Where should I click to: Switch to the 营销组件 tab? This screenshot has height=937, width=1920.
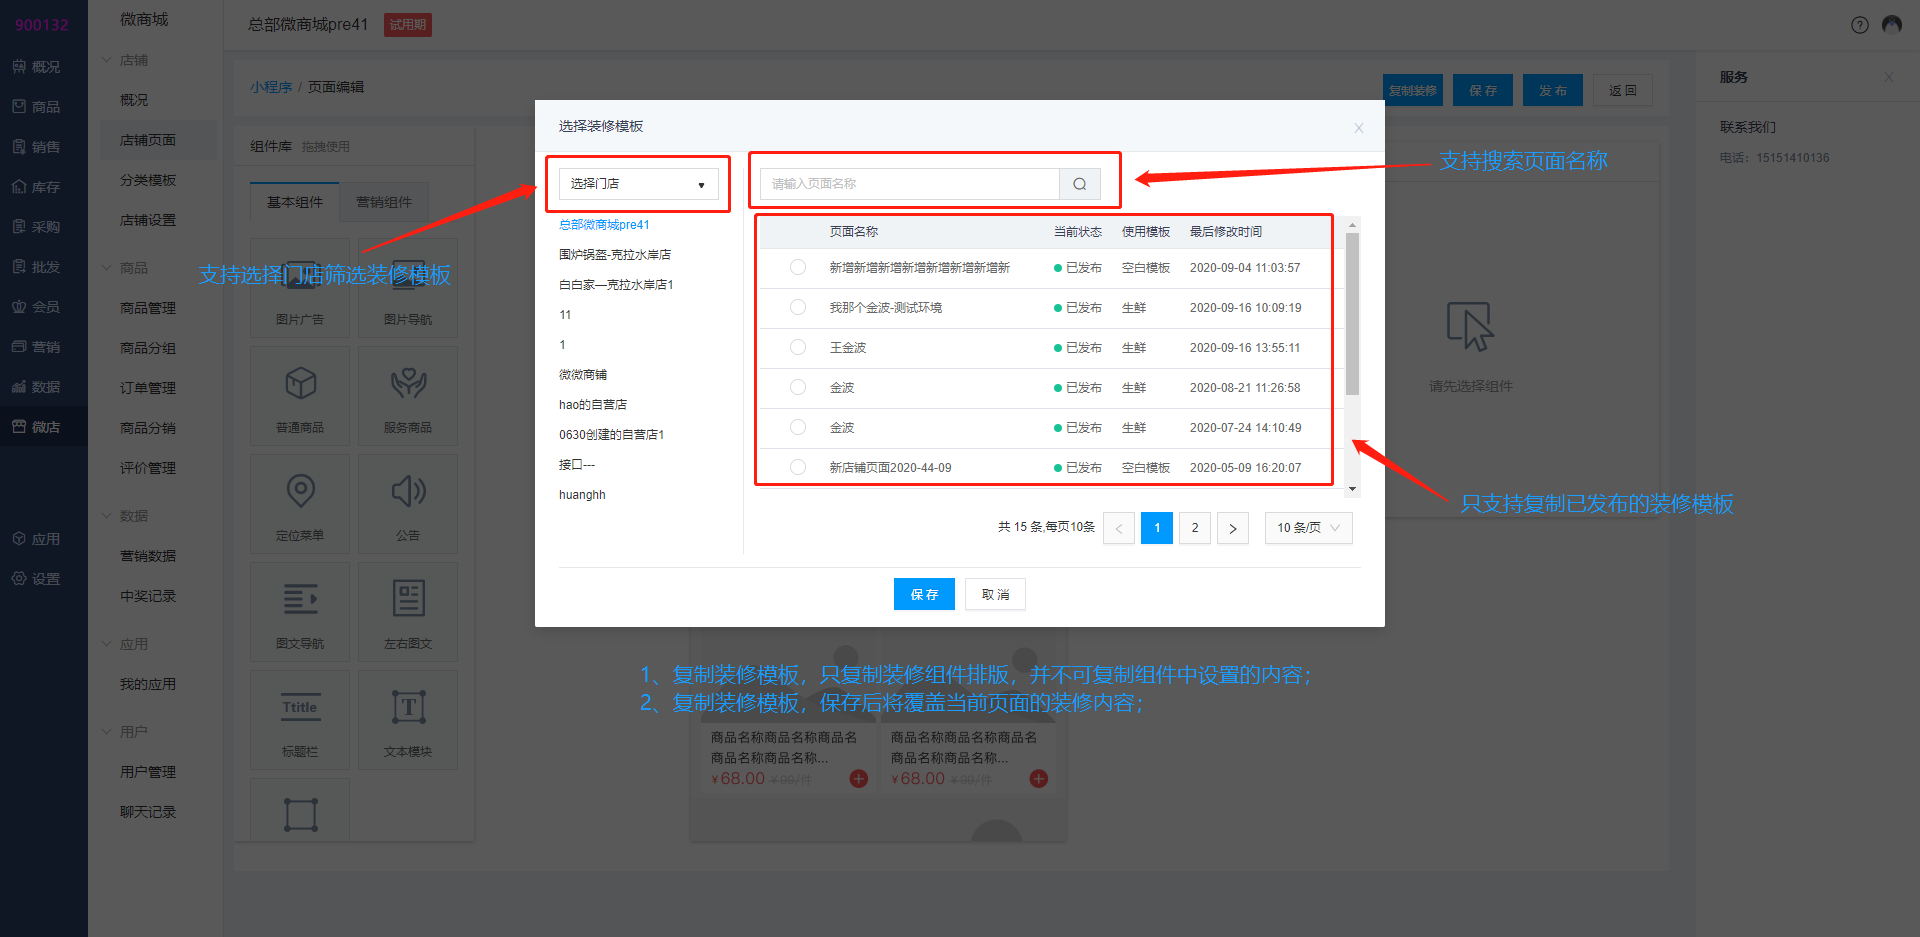[384, 202]
